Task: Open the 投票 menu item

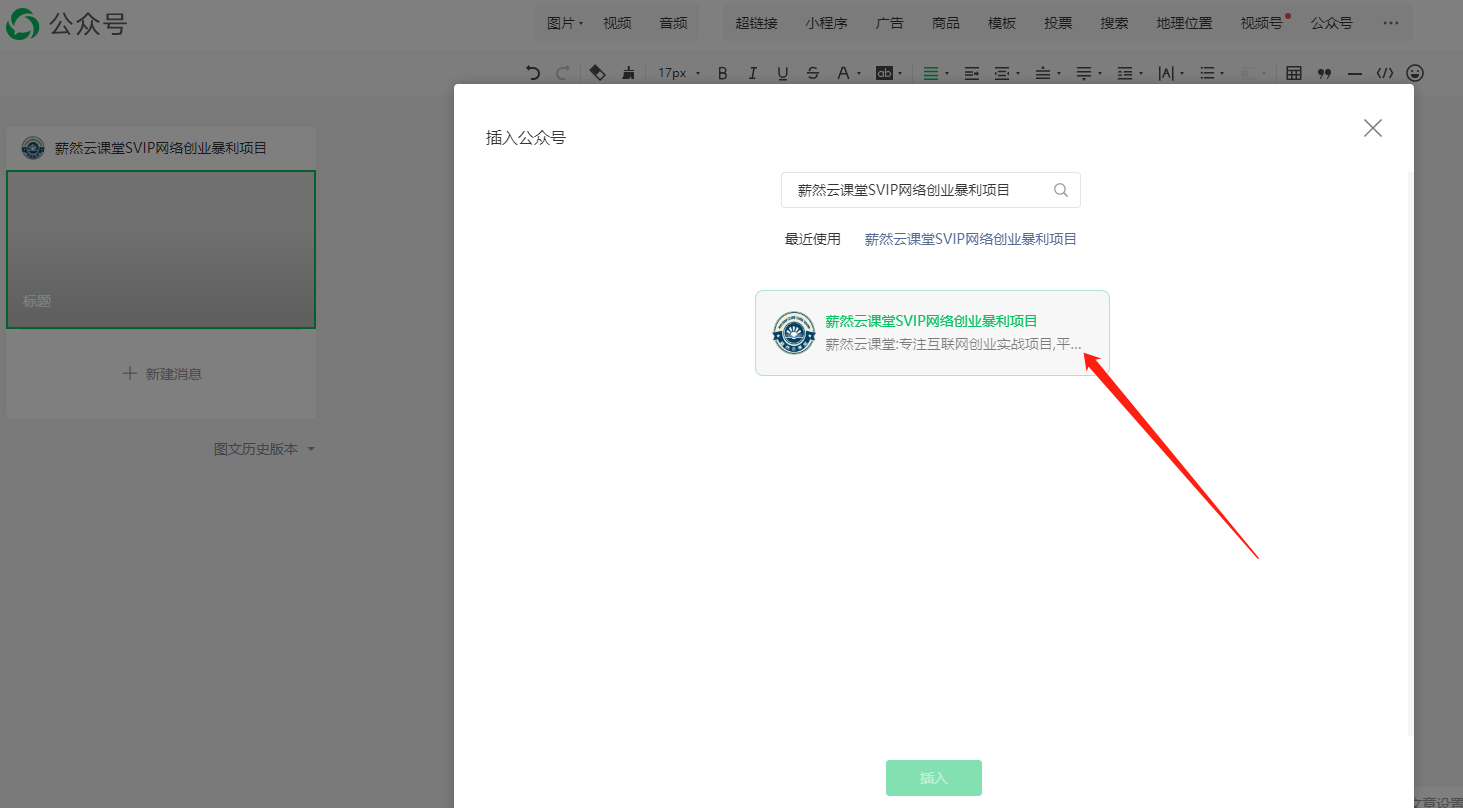Action: 1058,23
